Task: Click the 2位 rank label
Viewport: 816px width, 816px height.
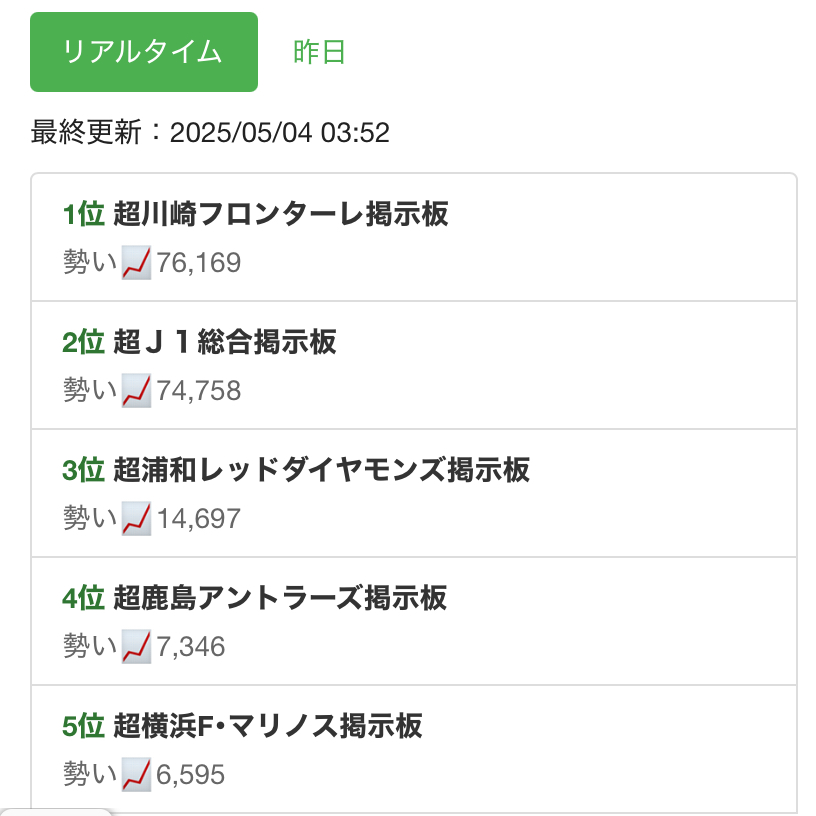Action: pos(83,342)
